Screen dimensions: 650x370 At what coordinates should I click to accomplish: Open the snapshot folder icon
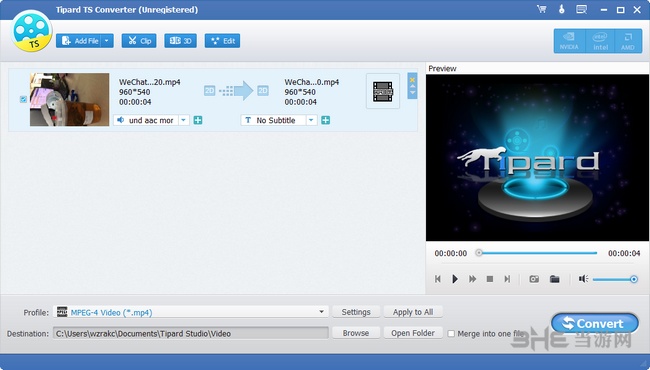[555, 279]
